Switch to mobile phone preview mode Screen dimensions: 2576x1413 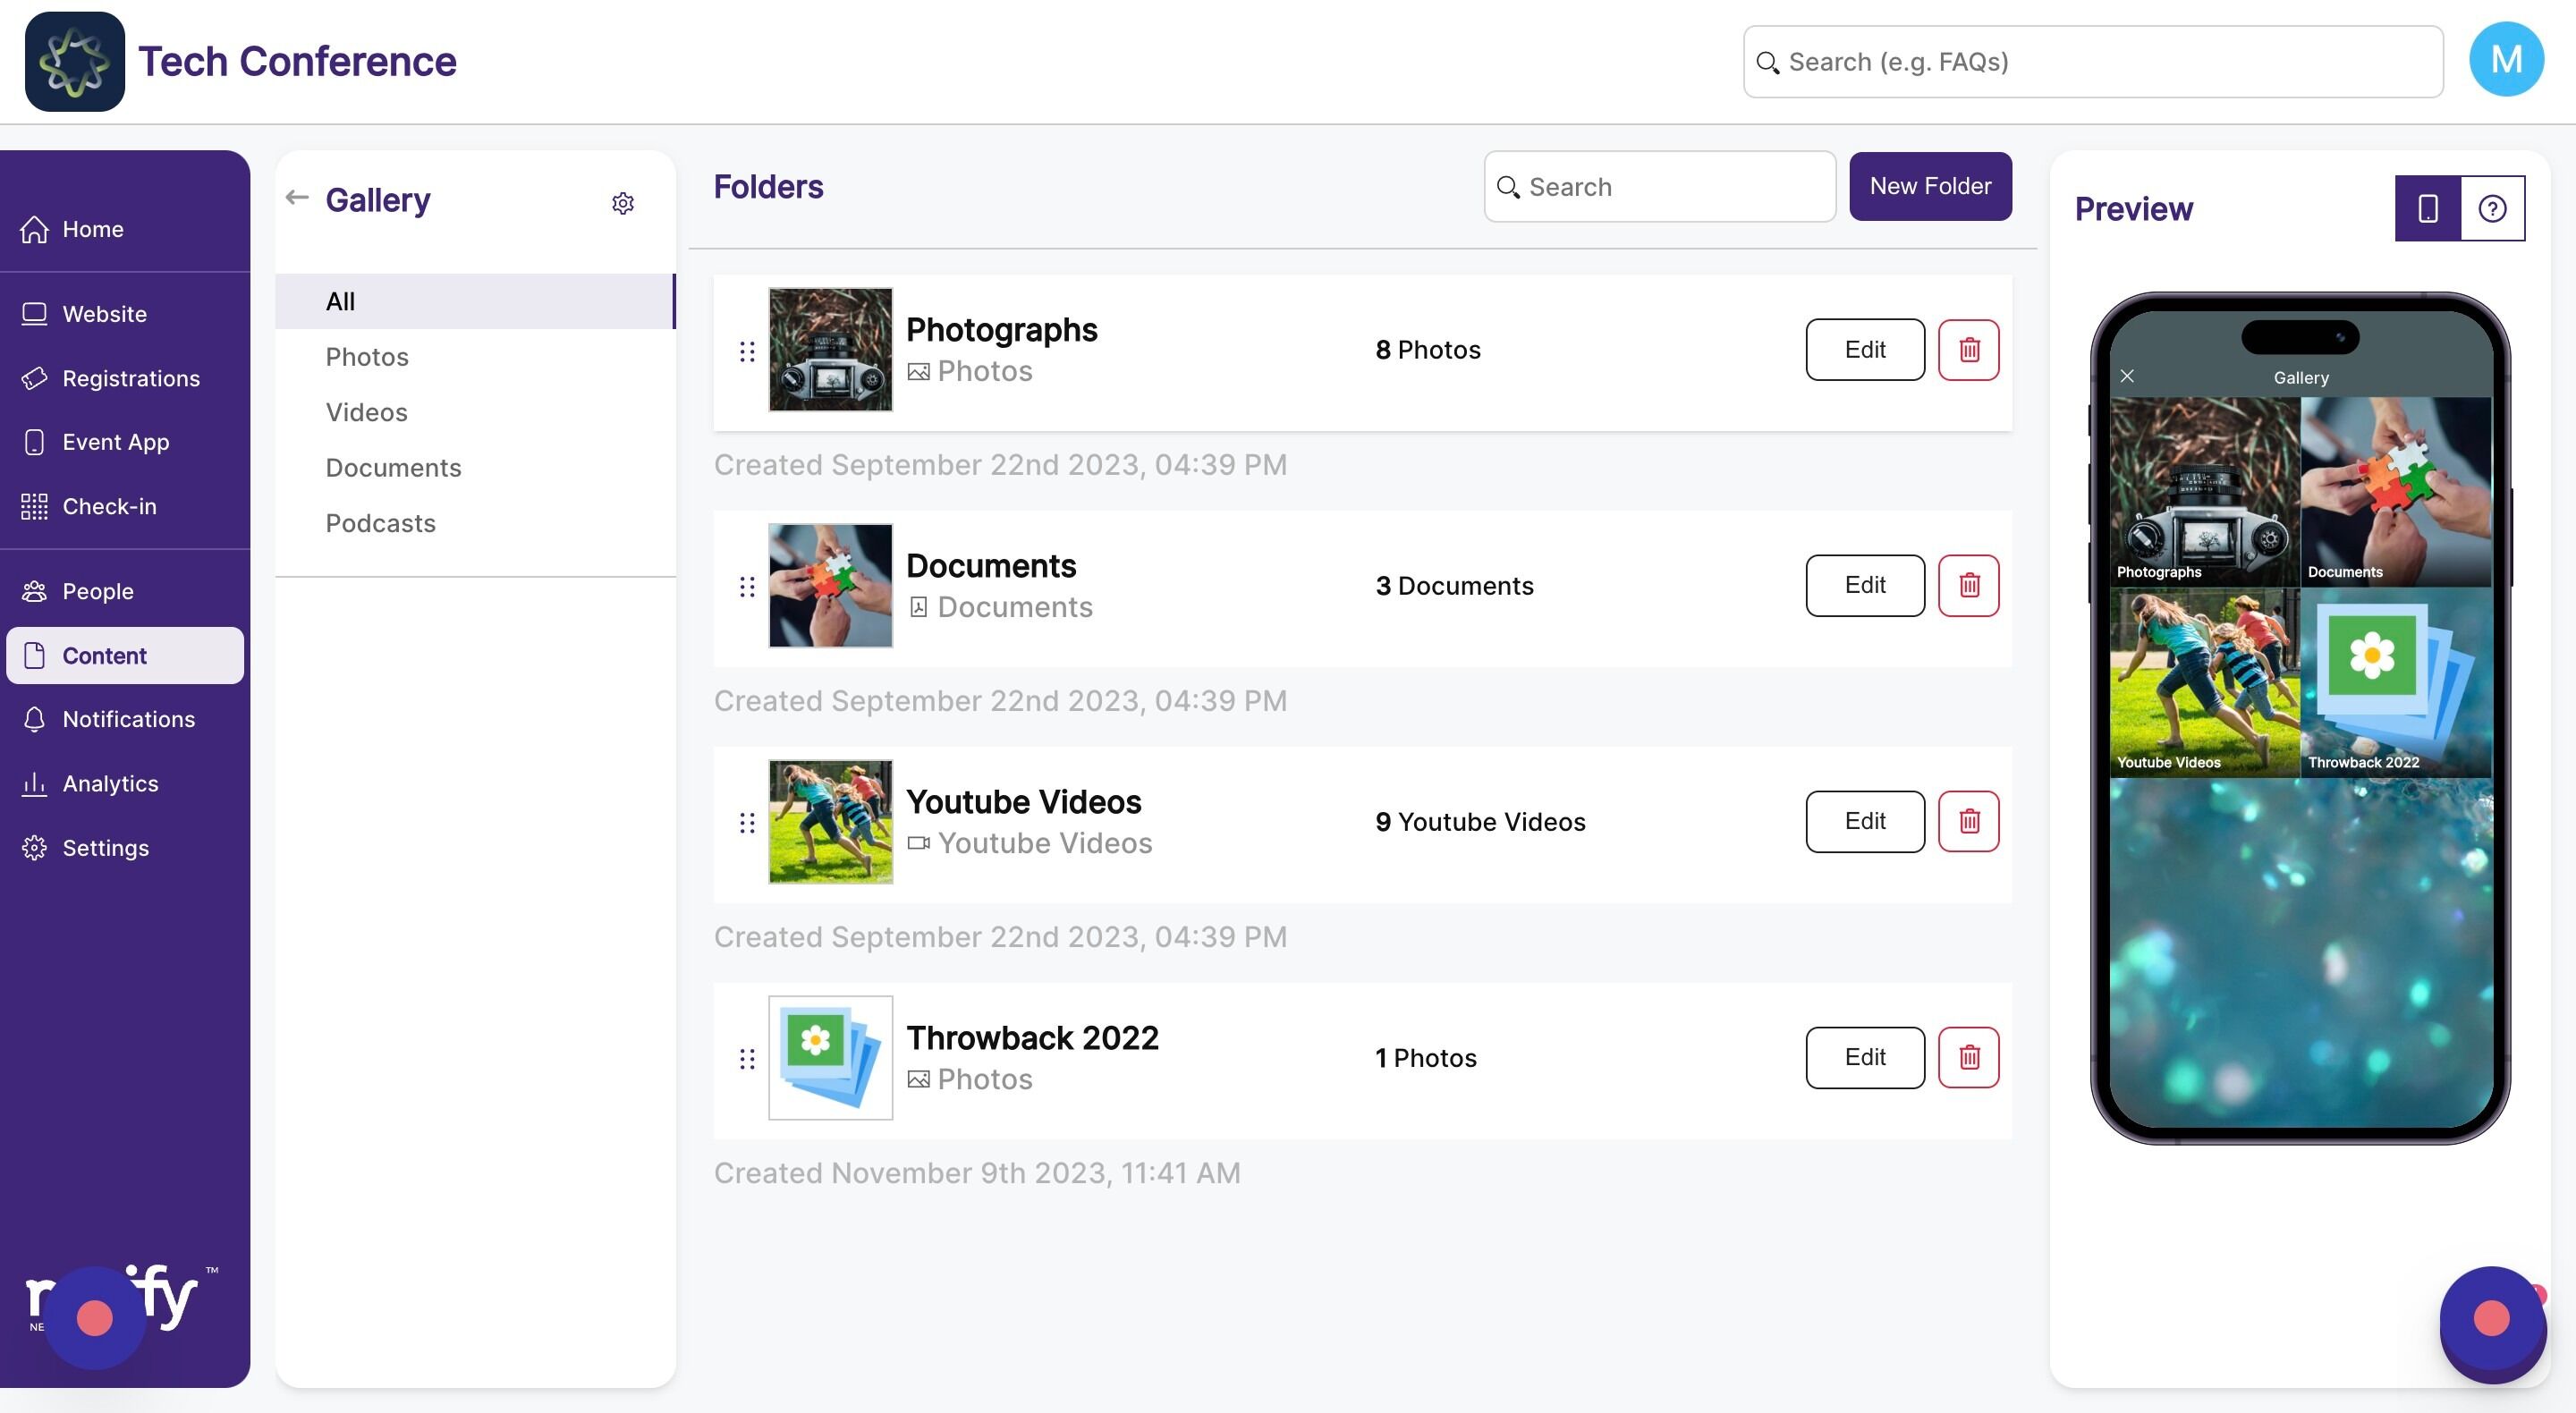(x=2427, y=208)
